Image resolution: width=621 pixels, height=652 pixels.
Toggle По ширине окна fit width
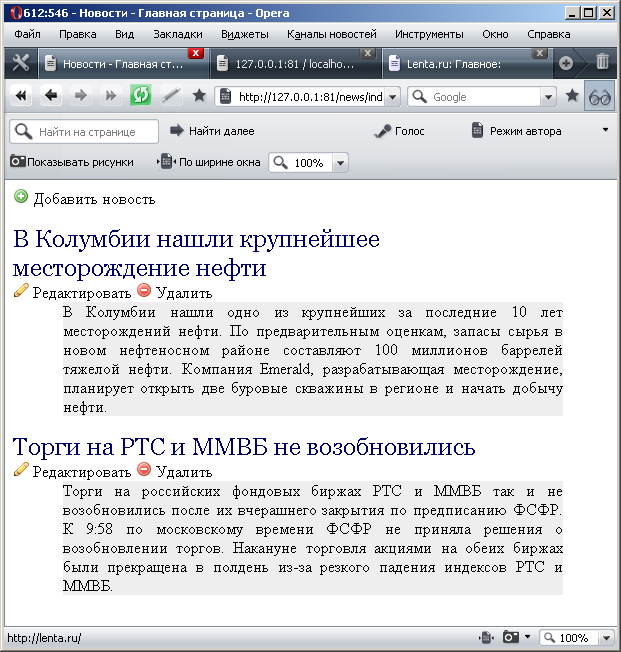click(x=208, y=162)
